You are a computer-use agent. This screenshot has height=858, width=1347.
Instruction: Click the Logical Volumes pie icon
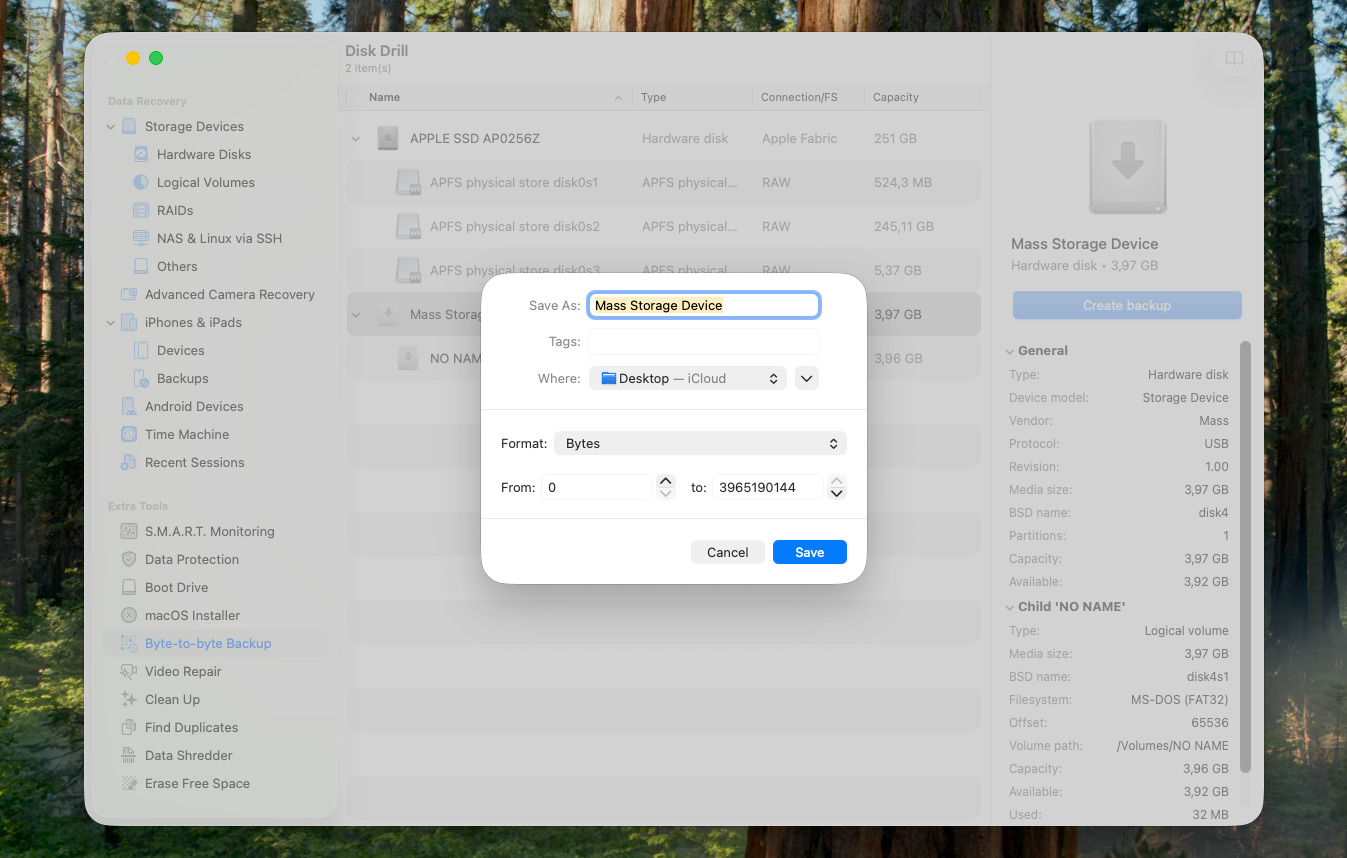click(x=141, y=183)
